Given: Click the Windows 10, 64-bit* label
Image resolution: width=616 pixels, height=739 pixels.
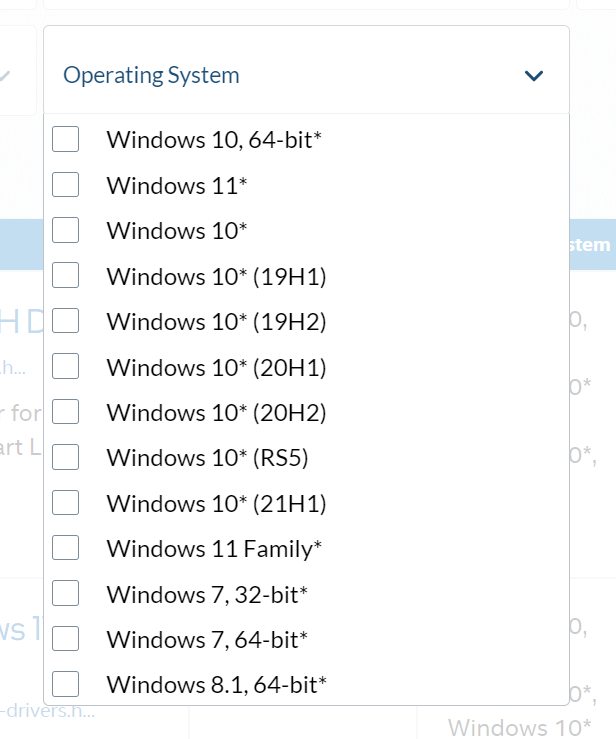Looking at the screenshot, I should [214, 140].
